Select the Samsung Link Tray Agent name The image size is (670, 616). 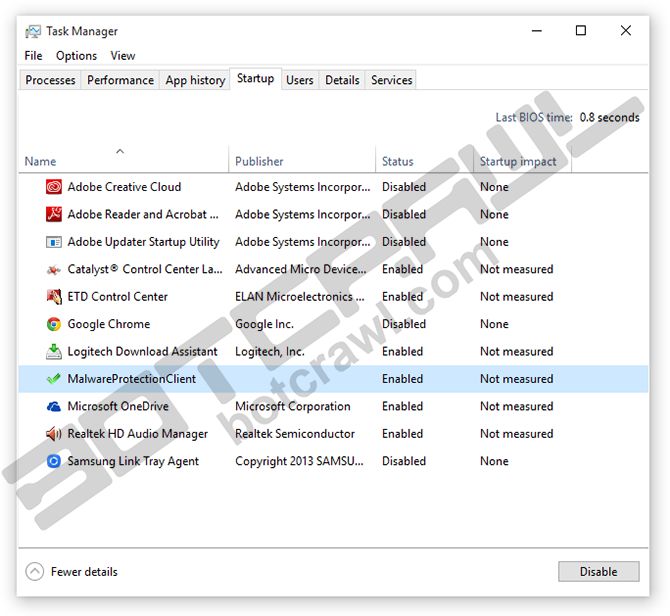[x=133, y=461]
